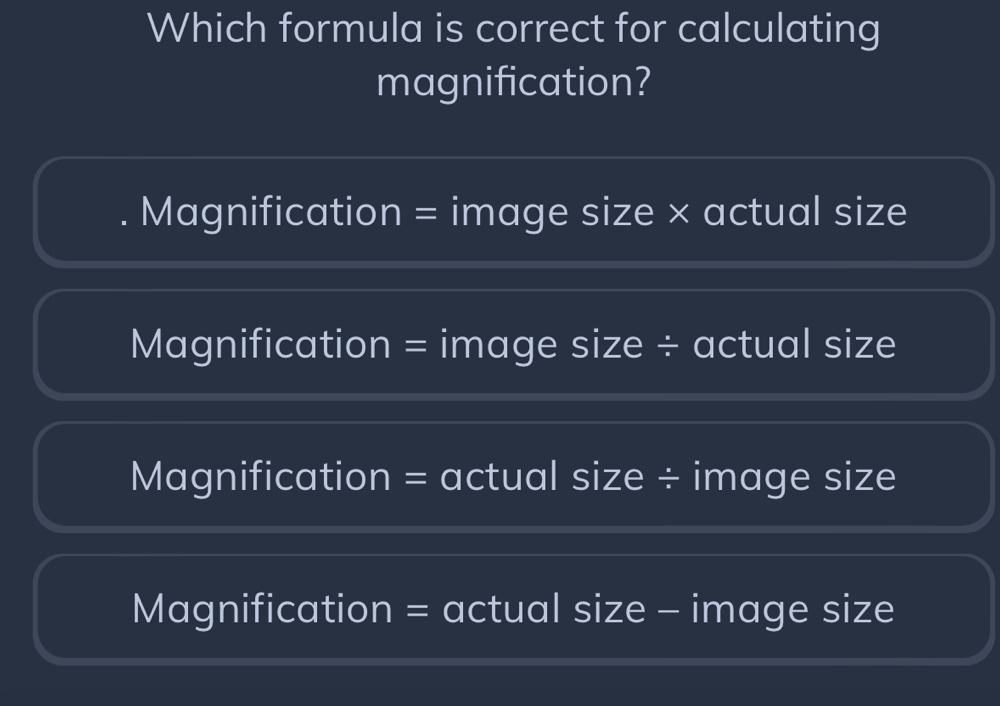Image resolution: width=1000 pixels, height=706 pixels.
Task: Click the question title text
Action: click(512, 55)
